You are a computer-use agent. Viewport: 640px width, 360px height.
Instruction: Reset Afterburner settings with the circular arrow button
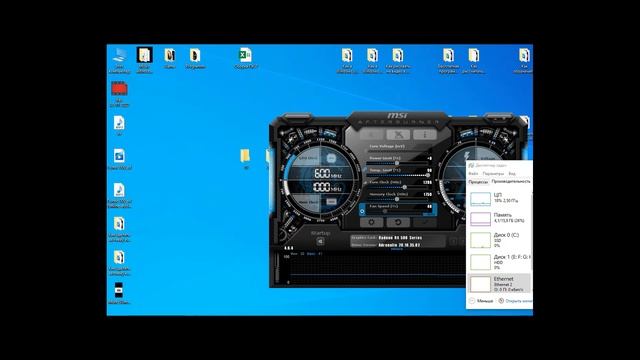point(398,222)
